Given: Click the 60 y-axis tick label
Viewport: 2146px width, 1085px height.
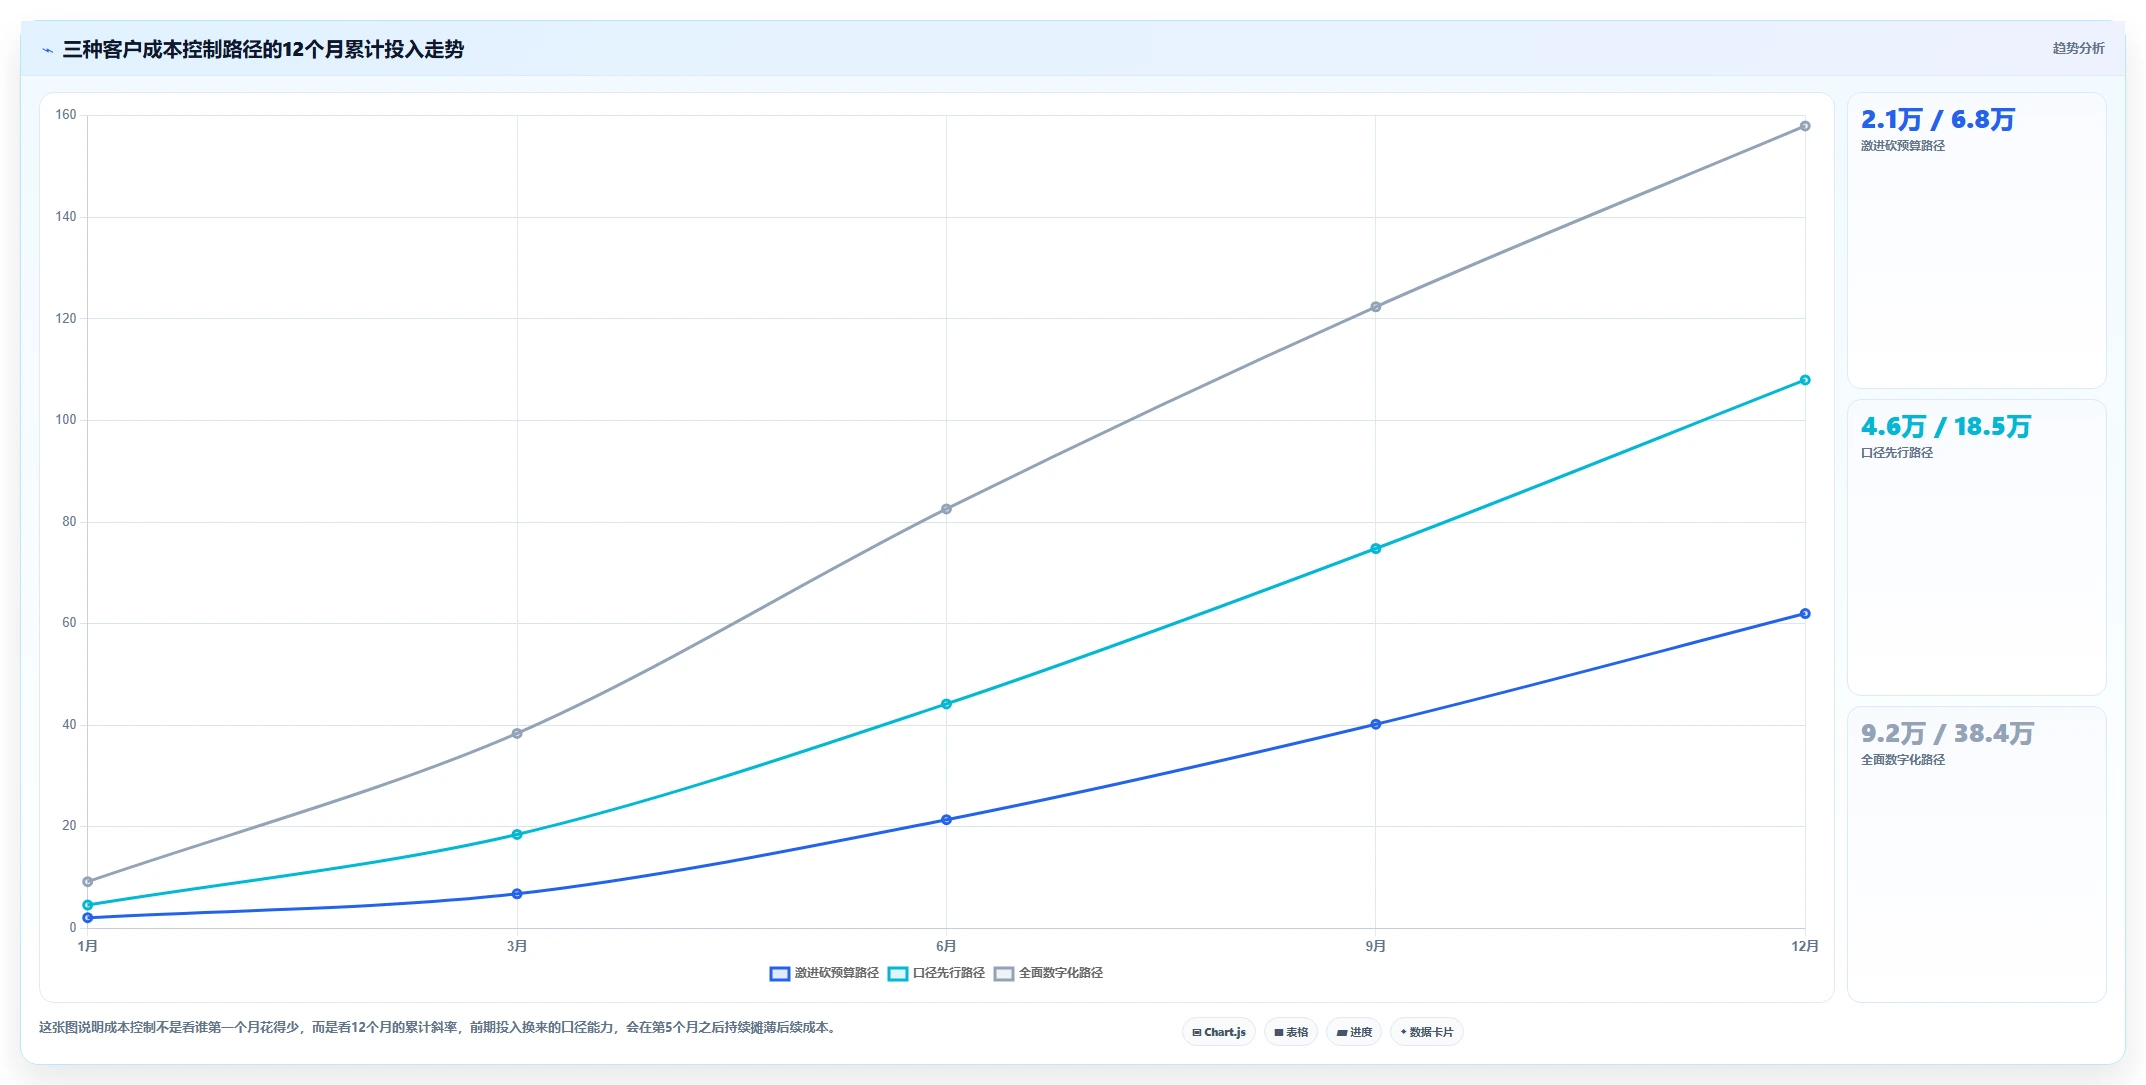Looking at the screenshot, I should (69, 623).
